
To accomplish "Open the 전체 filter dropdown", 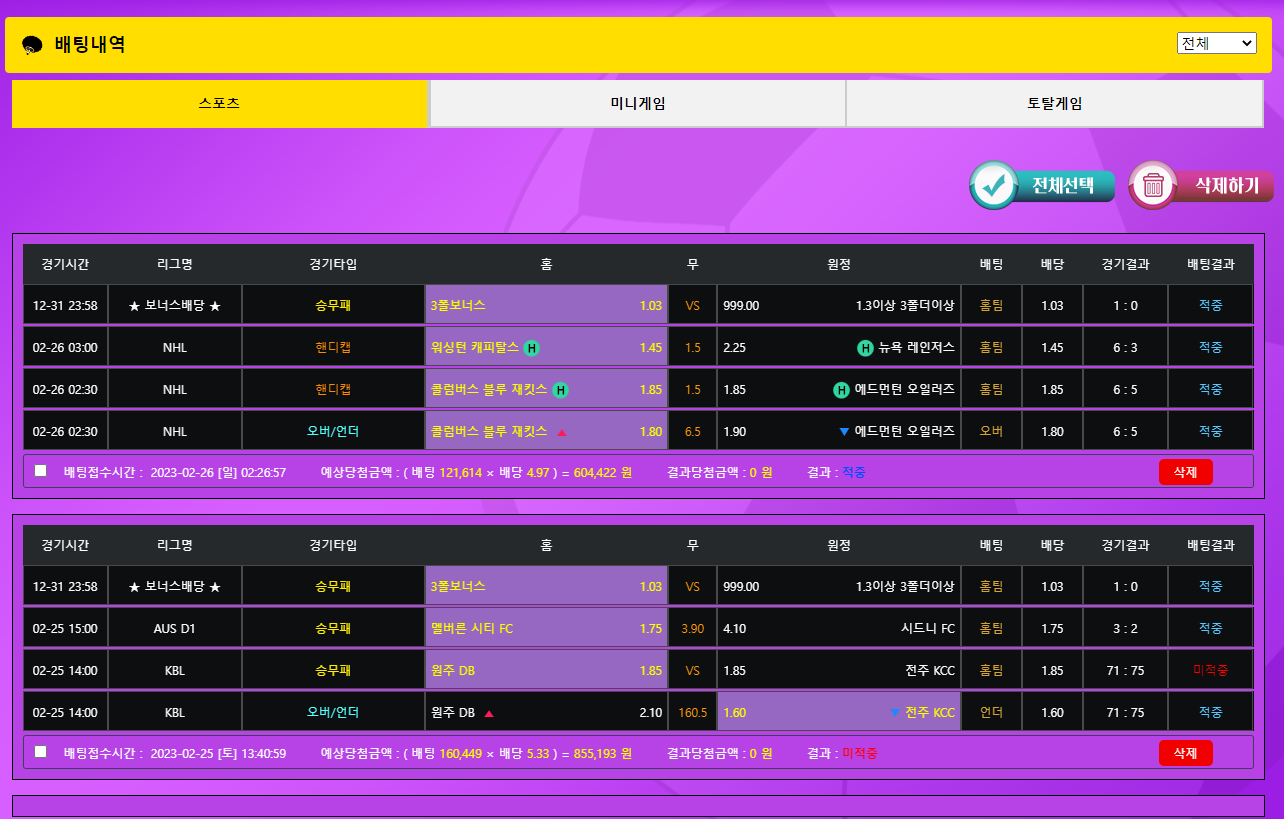I will tap(1216, 43).
